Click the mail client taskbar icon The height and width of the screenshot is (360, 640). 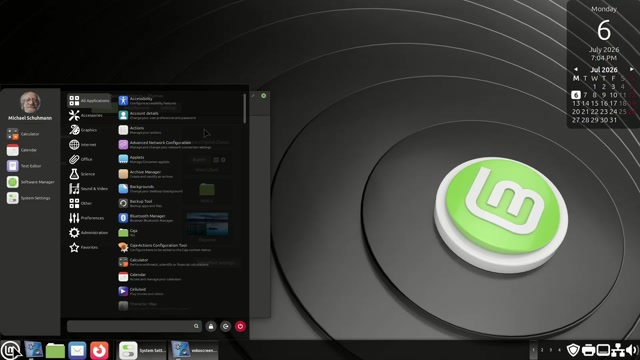click(77, 350)
